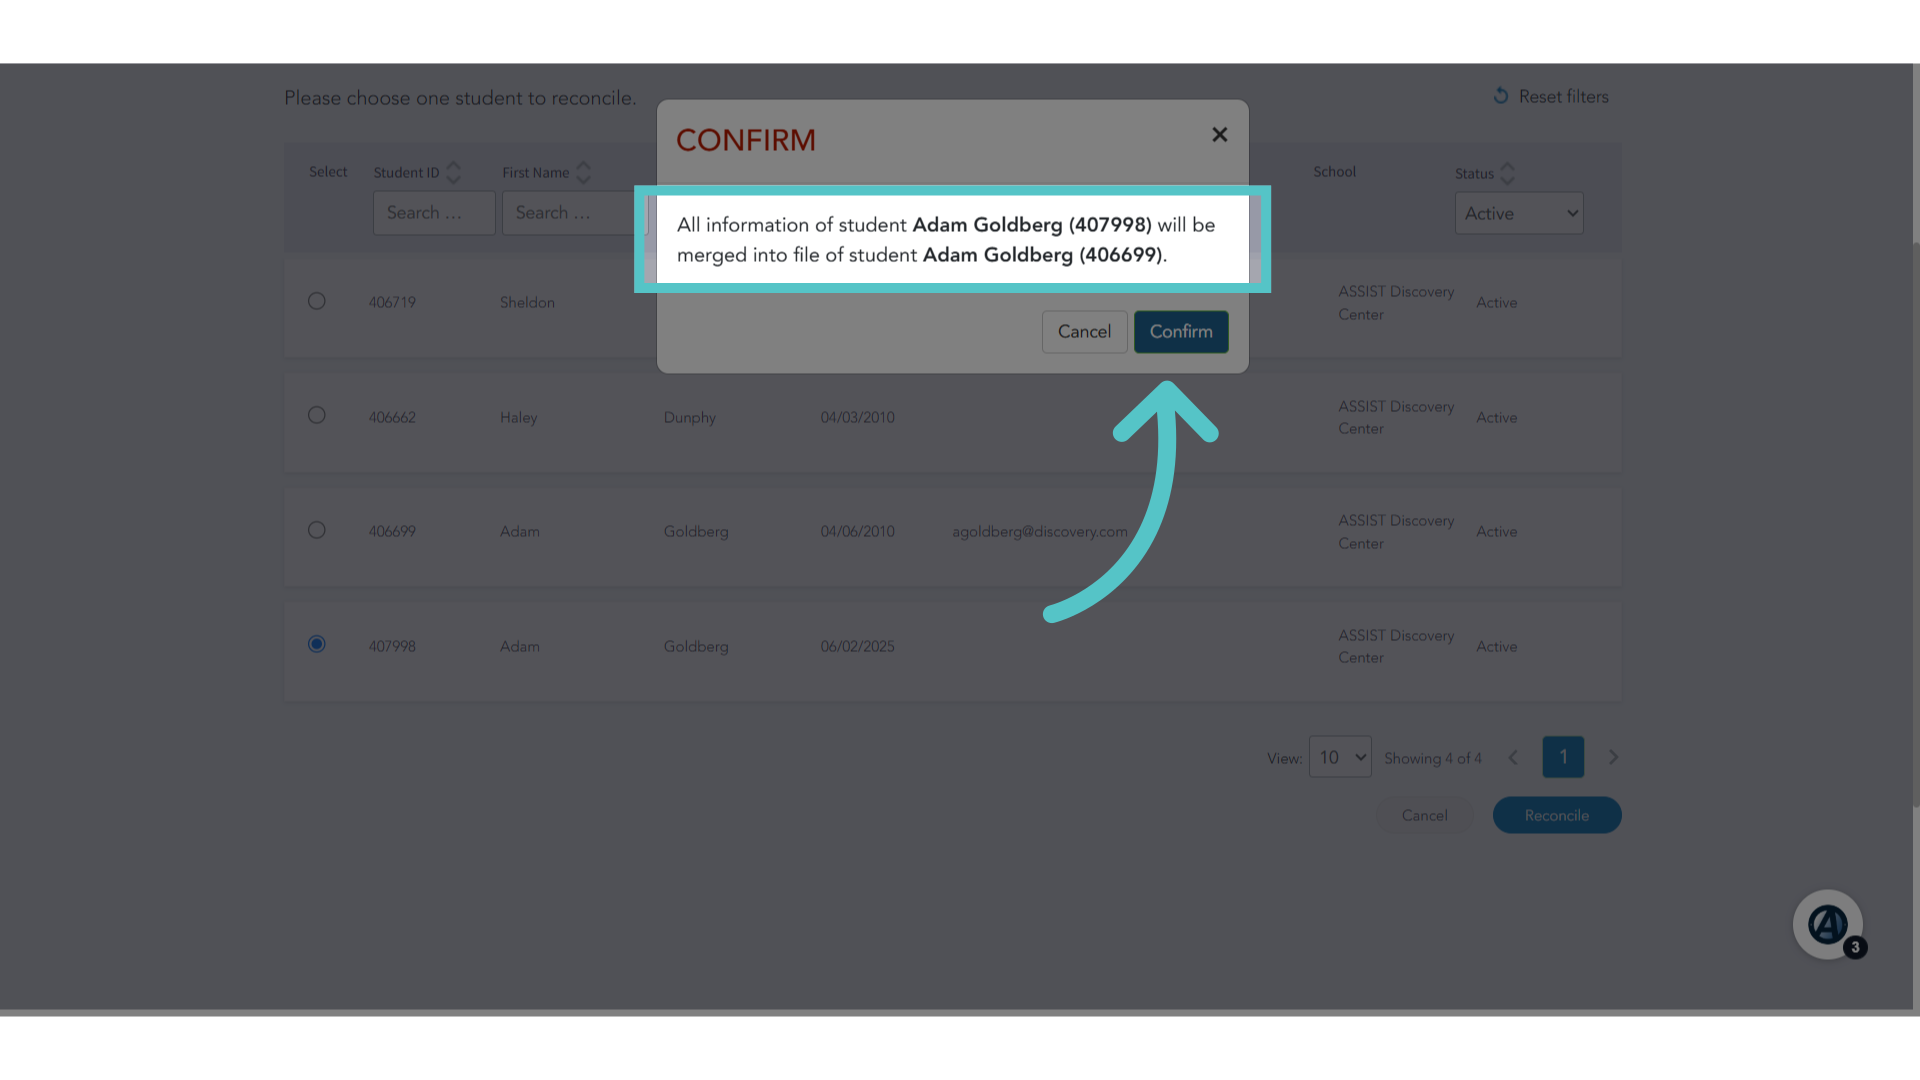The height and width of the screenshot is (1080, 1920).
Task: Select radio button for student 406719
Action: coord(317,301)
